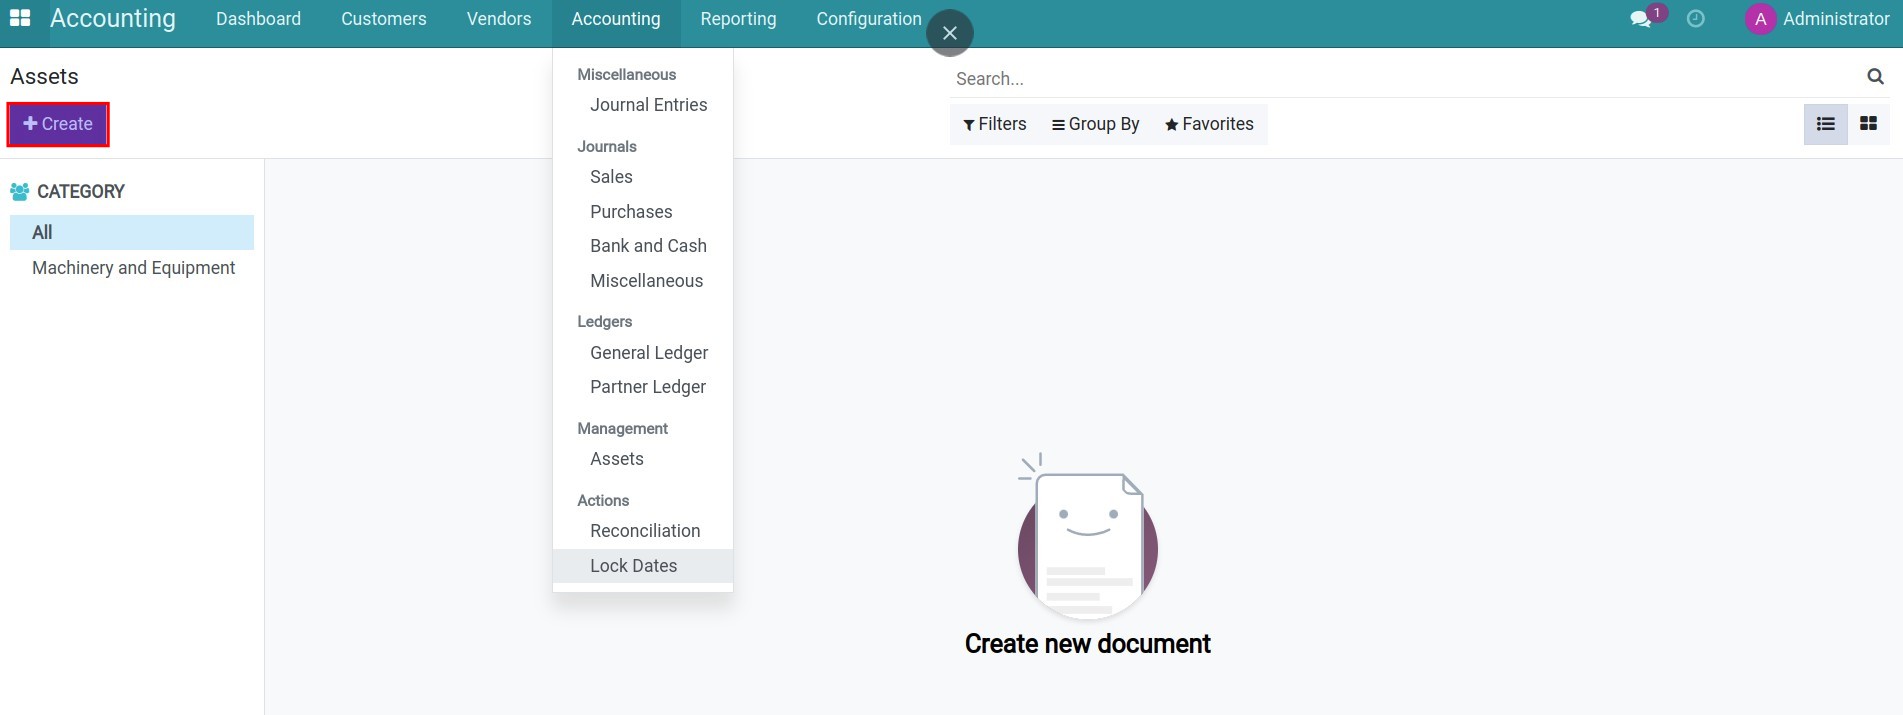The height and width of the screenshot is (715, 1903).
Task: Expand the Filters dropdown
Action: pyautogui.click(x=995, y=124)
